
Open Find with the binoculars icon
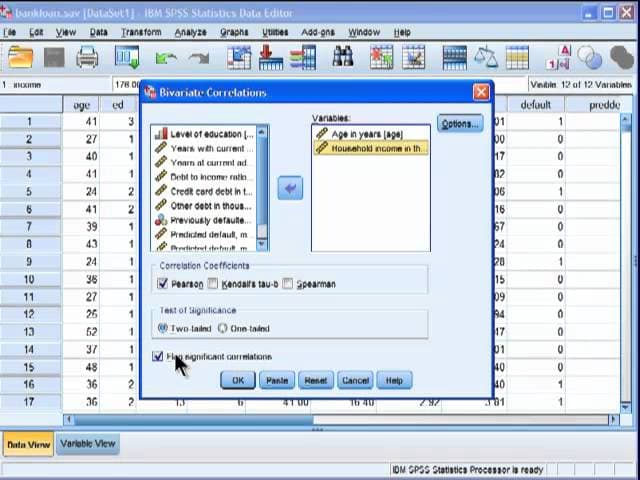pos(343,56)
